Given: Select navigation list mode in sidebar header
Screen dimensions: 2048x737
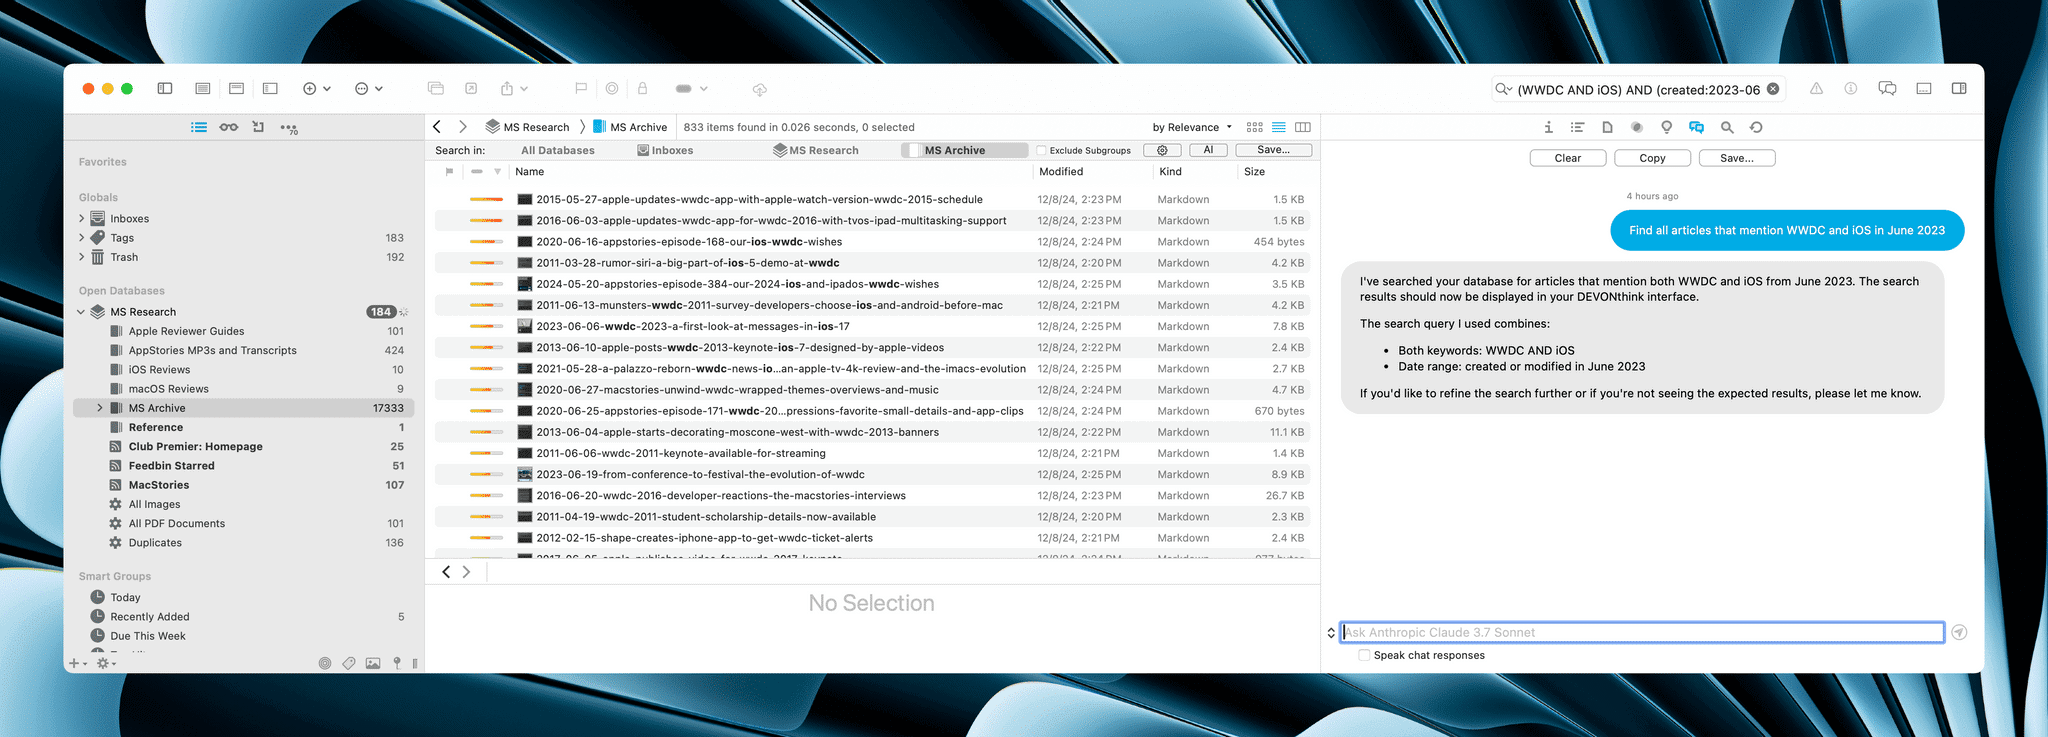Looking at the screenshot, I should click(199, 127).
